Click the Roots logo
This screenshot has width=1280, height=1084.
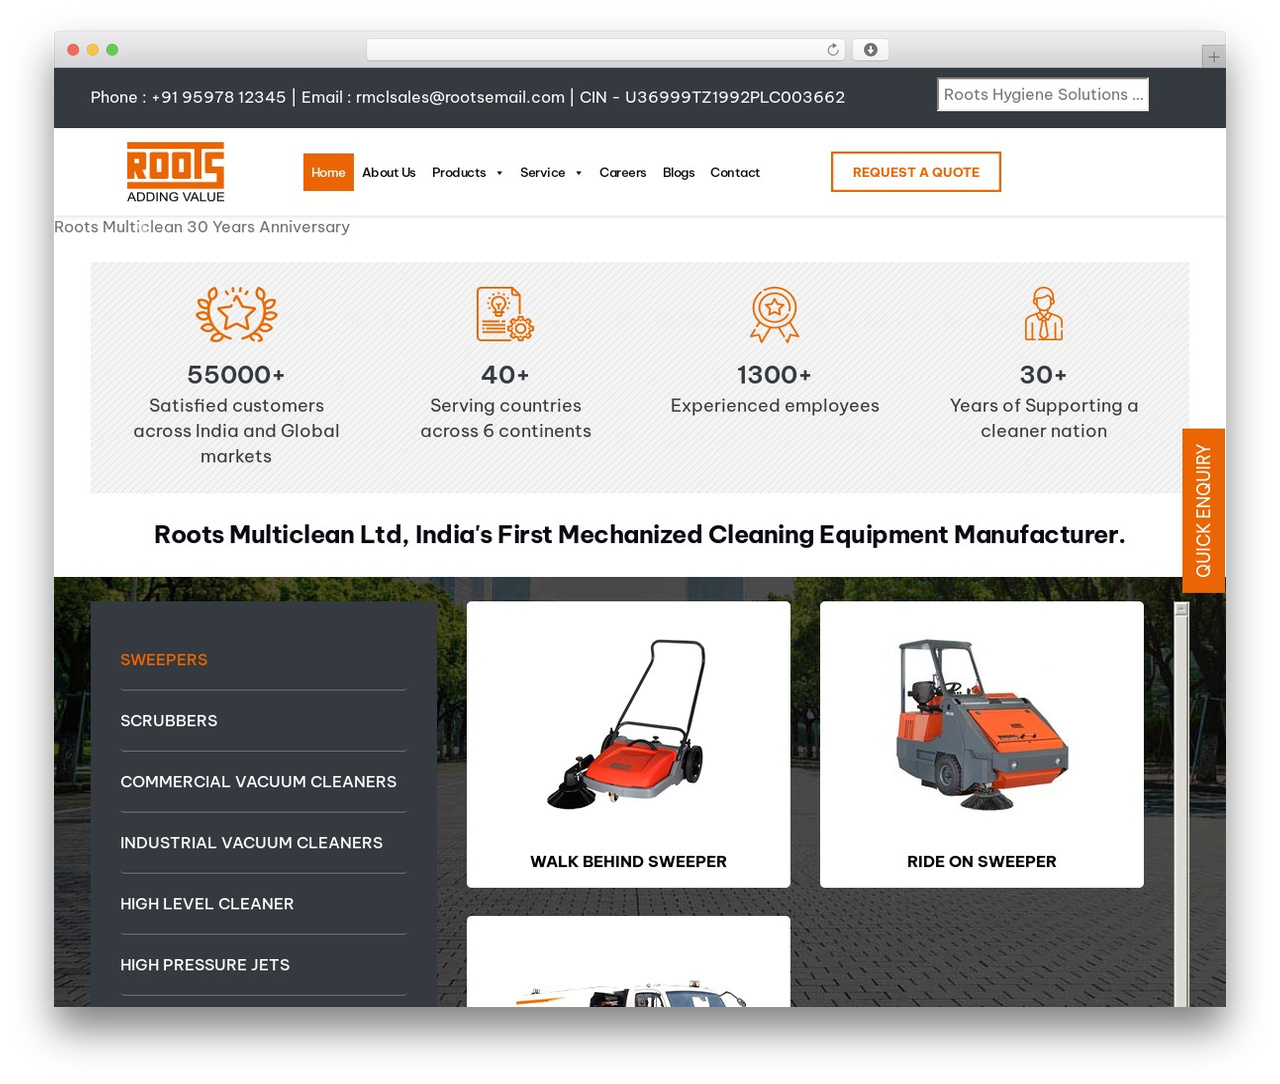point(175,172)
